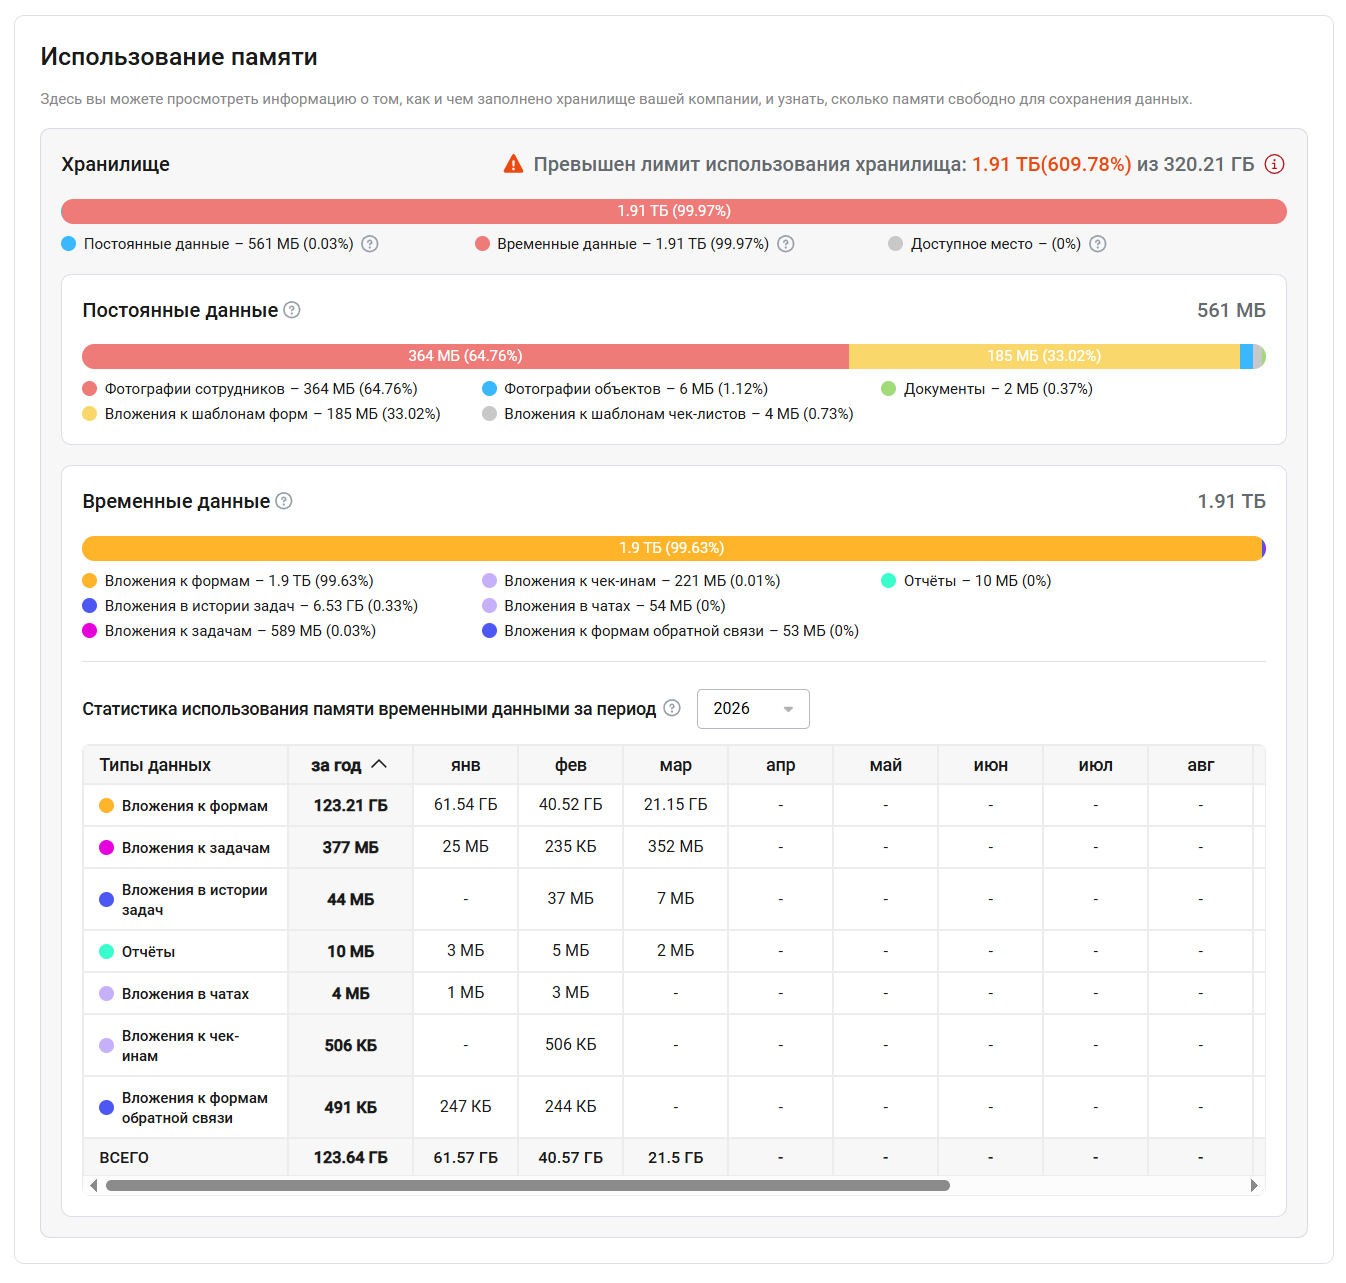Viewport: 1346px width, 1283px height.
Task: Click help icon beside statistics period title
Action: coord(672,708)
